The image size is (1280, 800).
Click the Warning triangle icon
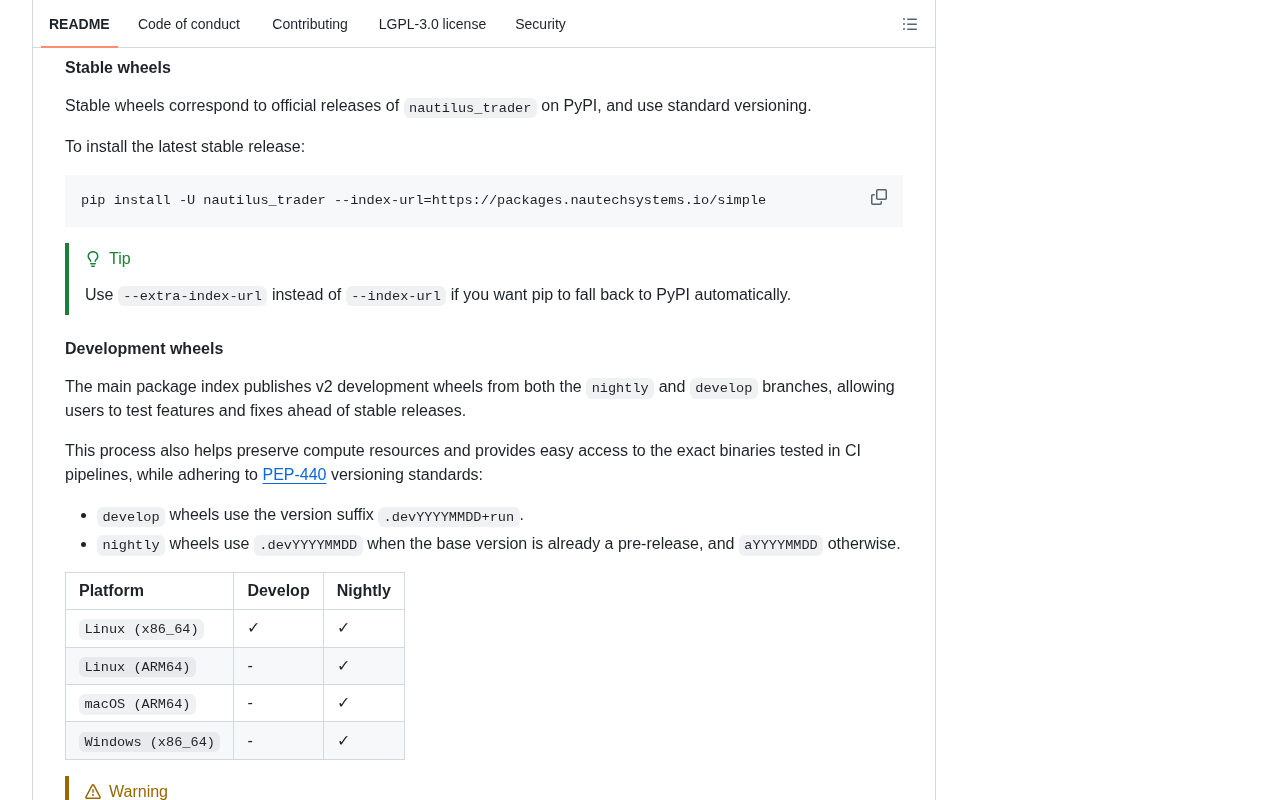click(x=93, y=792)
